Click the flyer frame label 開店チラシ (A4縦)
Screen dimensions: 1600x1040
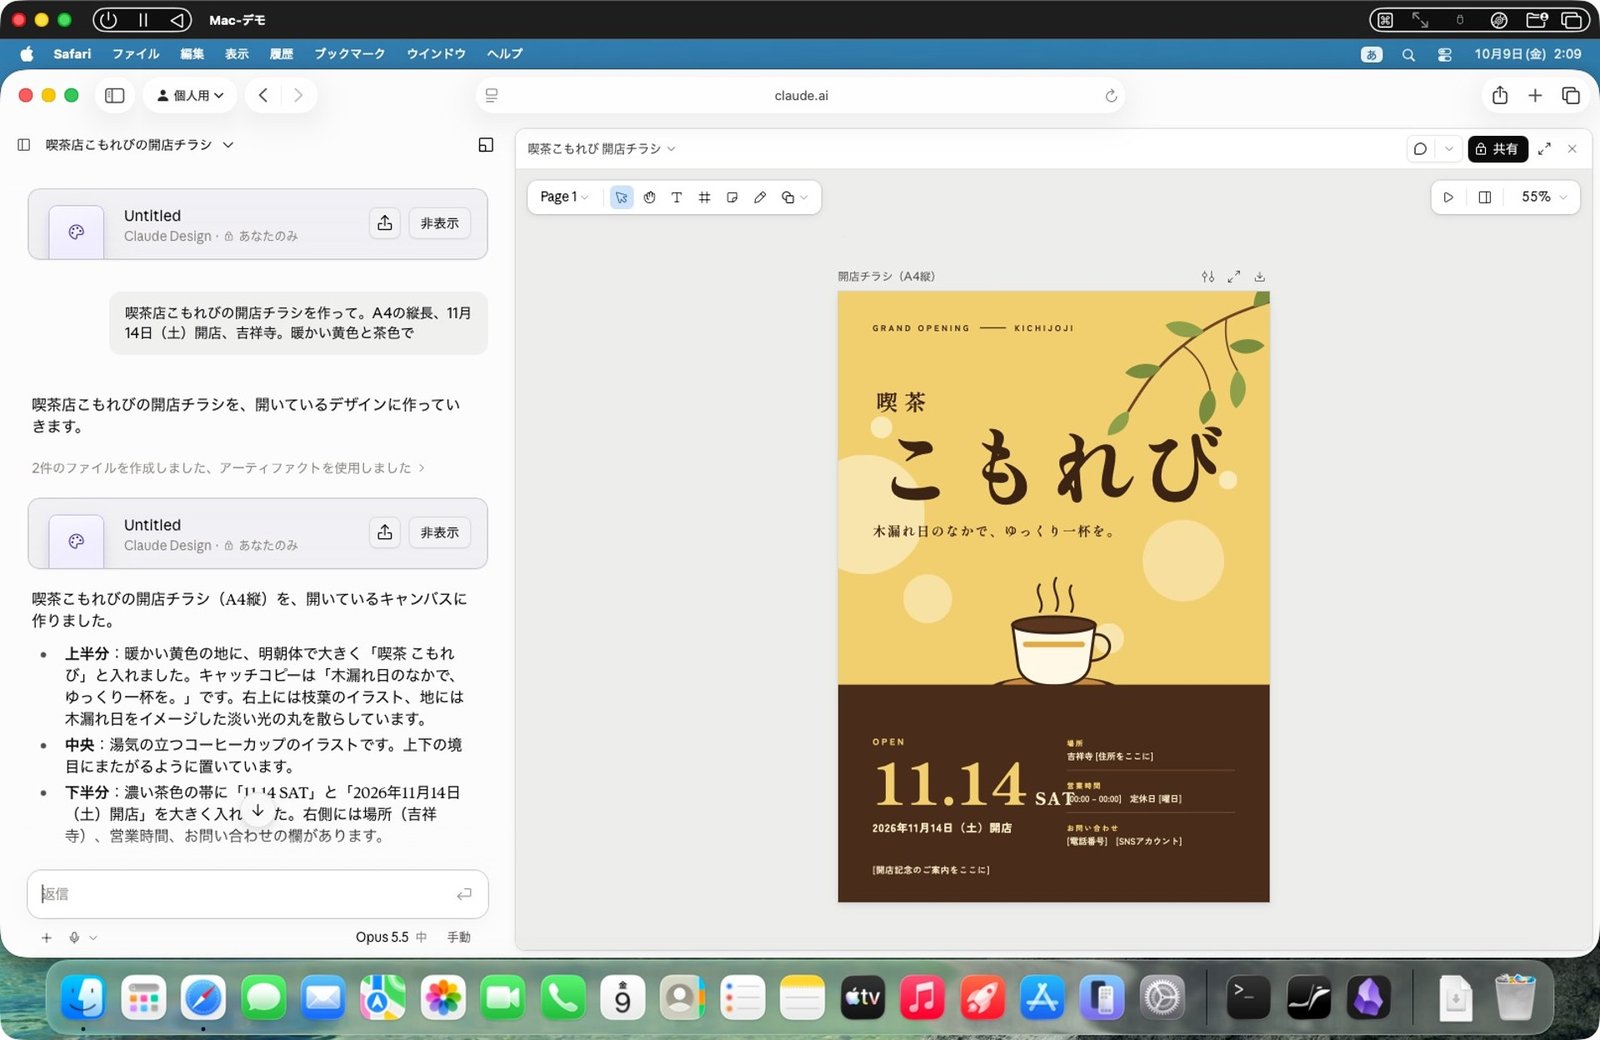(886, 277)
